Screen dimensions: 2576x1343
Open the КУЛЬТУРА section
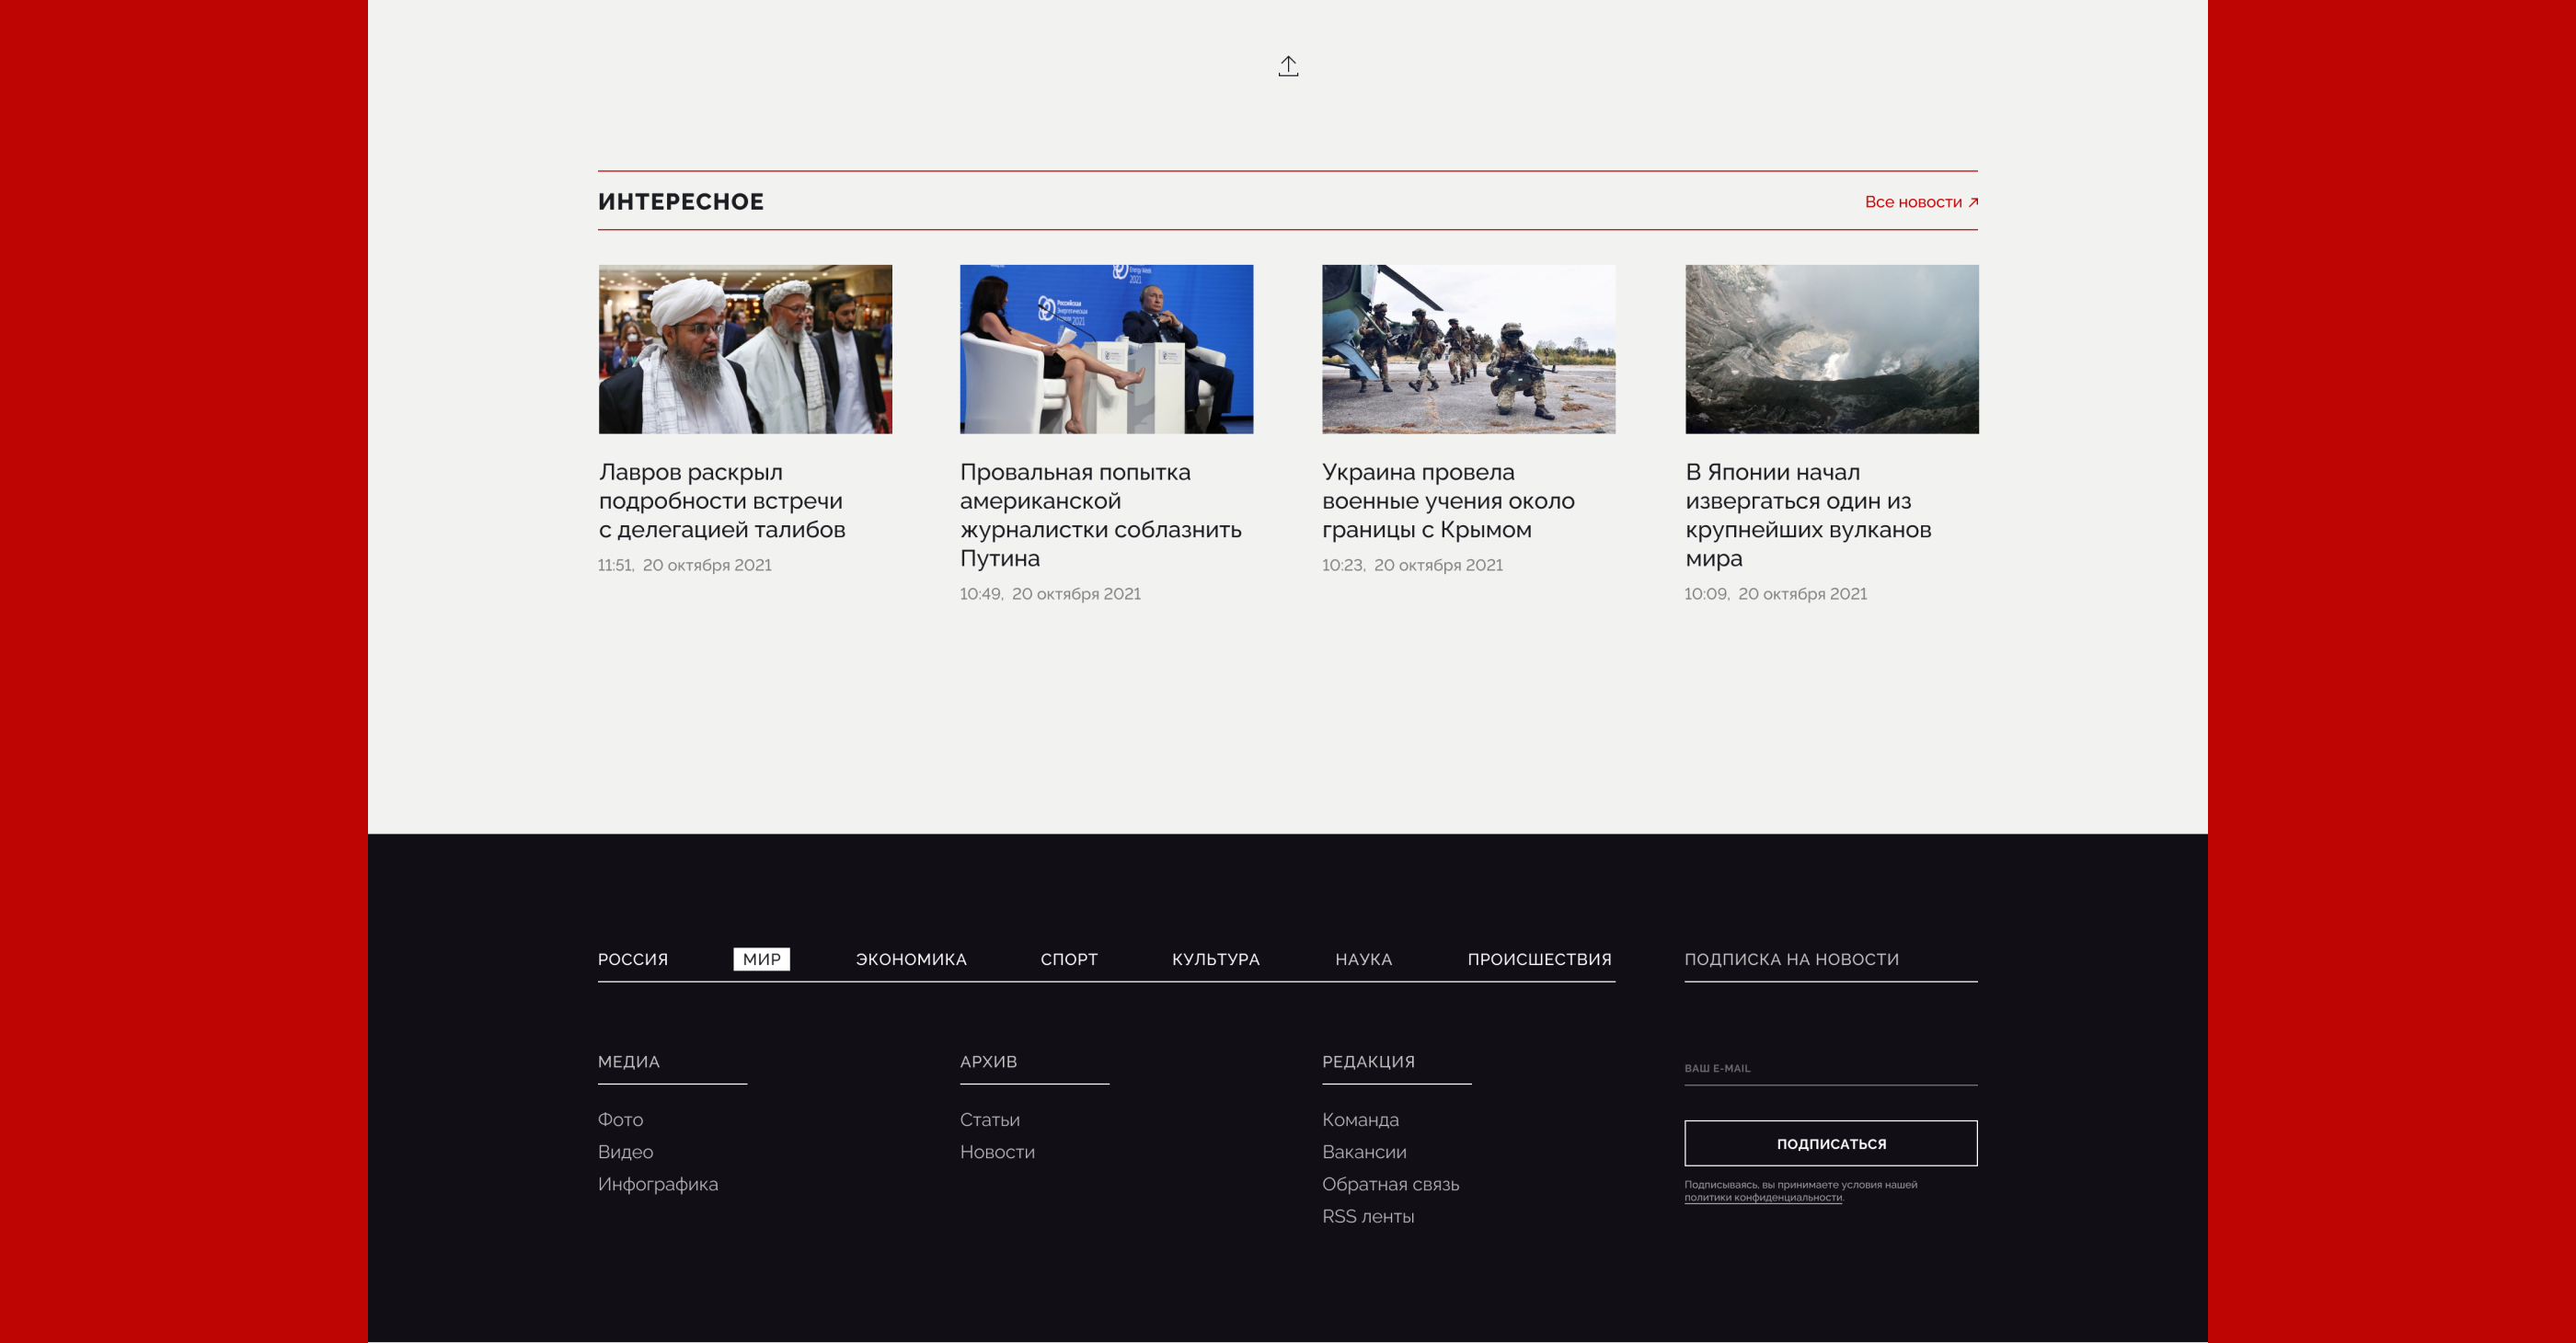1215,959
